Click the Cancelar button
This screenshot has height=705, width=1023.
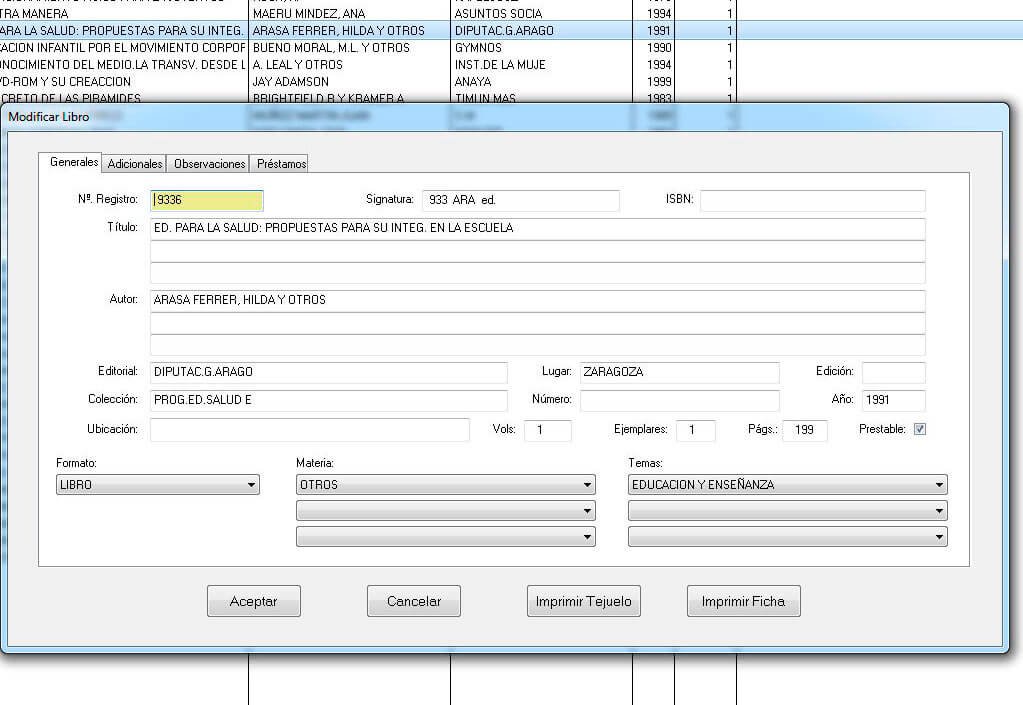pos(414,602)
